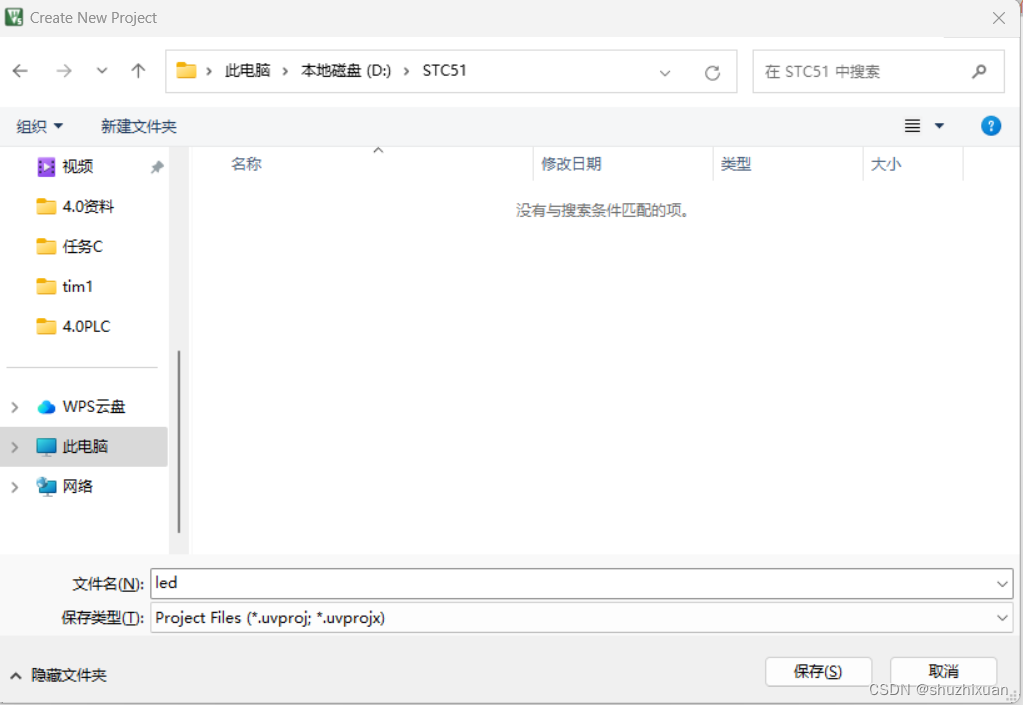Screen dimensions: 1023x705
Task: Click the Keil icon in the title bar
Action: pyautogui.click(x=13, y=17)
